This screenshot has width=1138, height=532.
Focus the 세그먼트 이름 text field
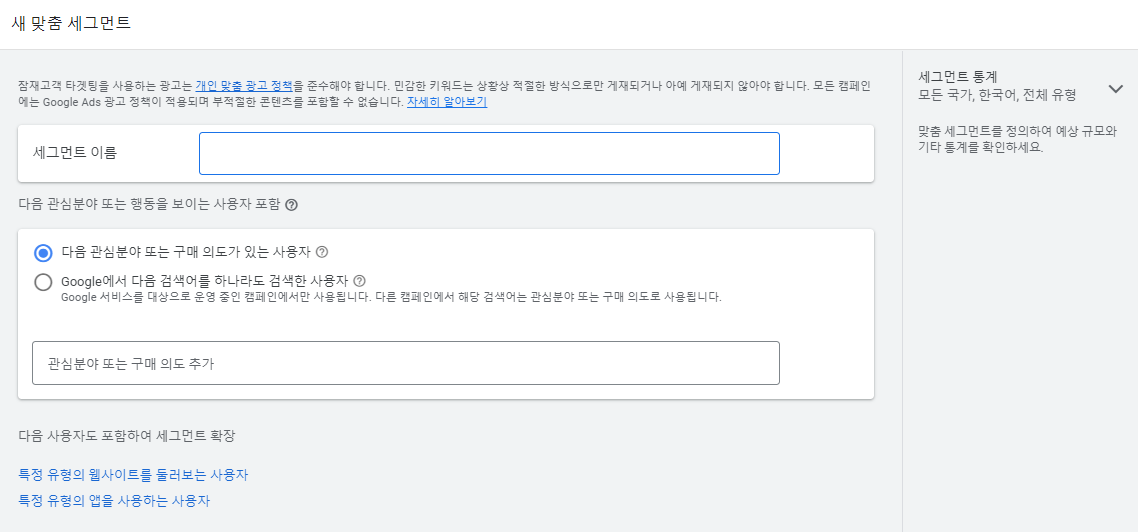click(x=489, y=153)
